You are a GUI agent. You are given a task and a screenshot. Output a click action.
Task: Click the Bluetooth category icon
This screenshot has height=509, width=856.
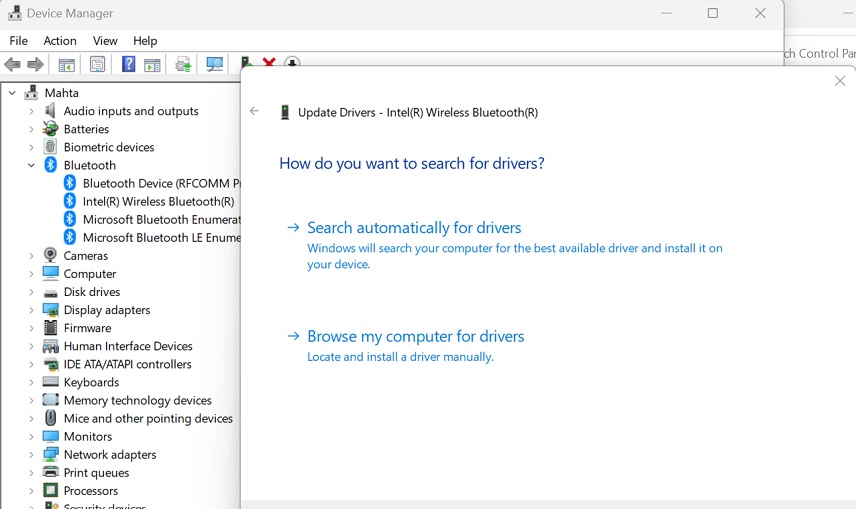[50, 165]
